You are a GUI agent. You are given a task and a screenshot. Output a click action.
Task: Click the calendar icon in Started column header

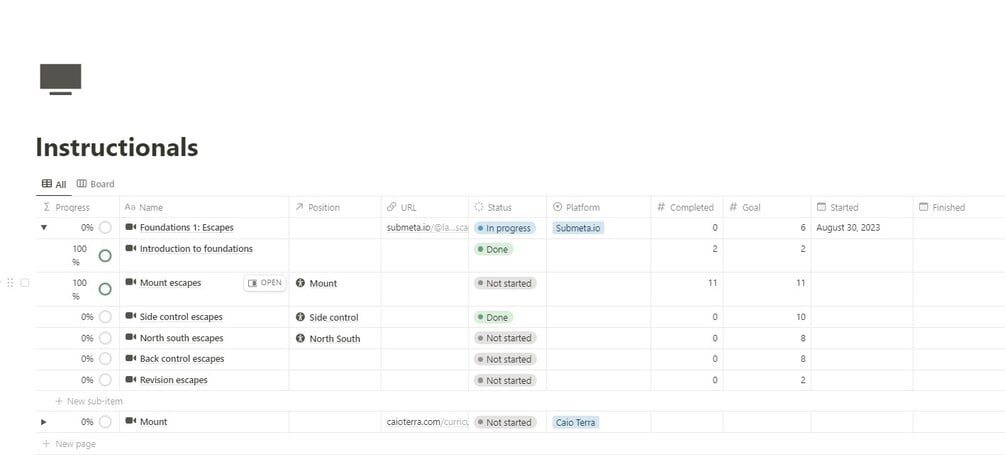[821, 207]
